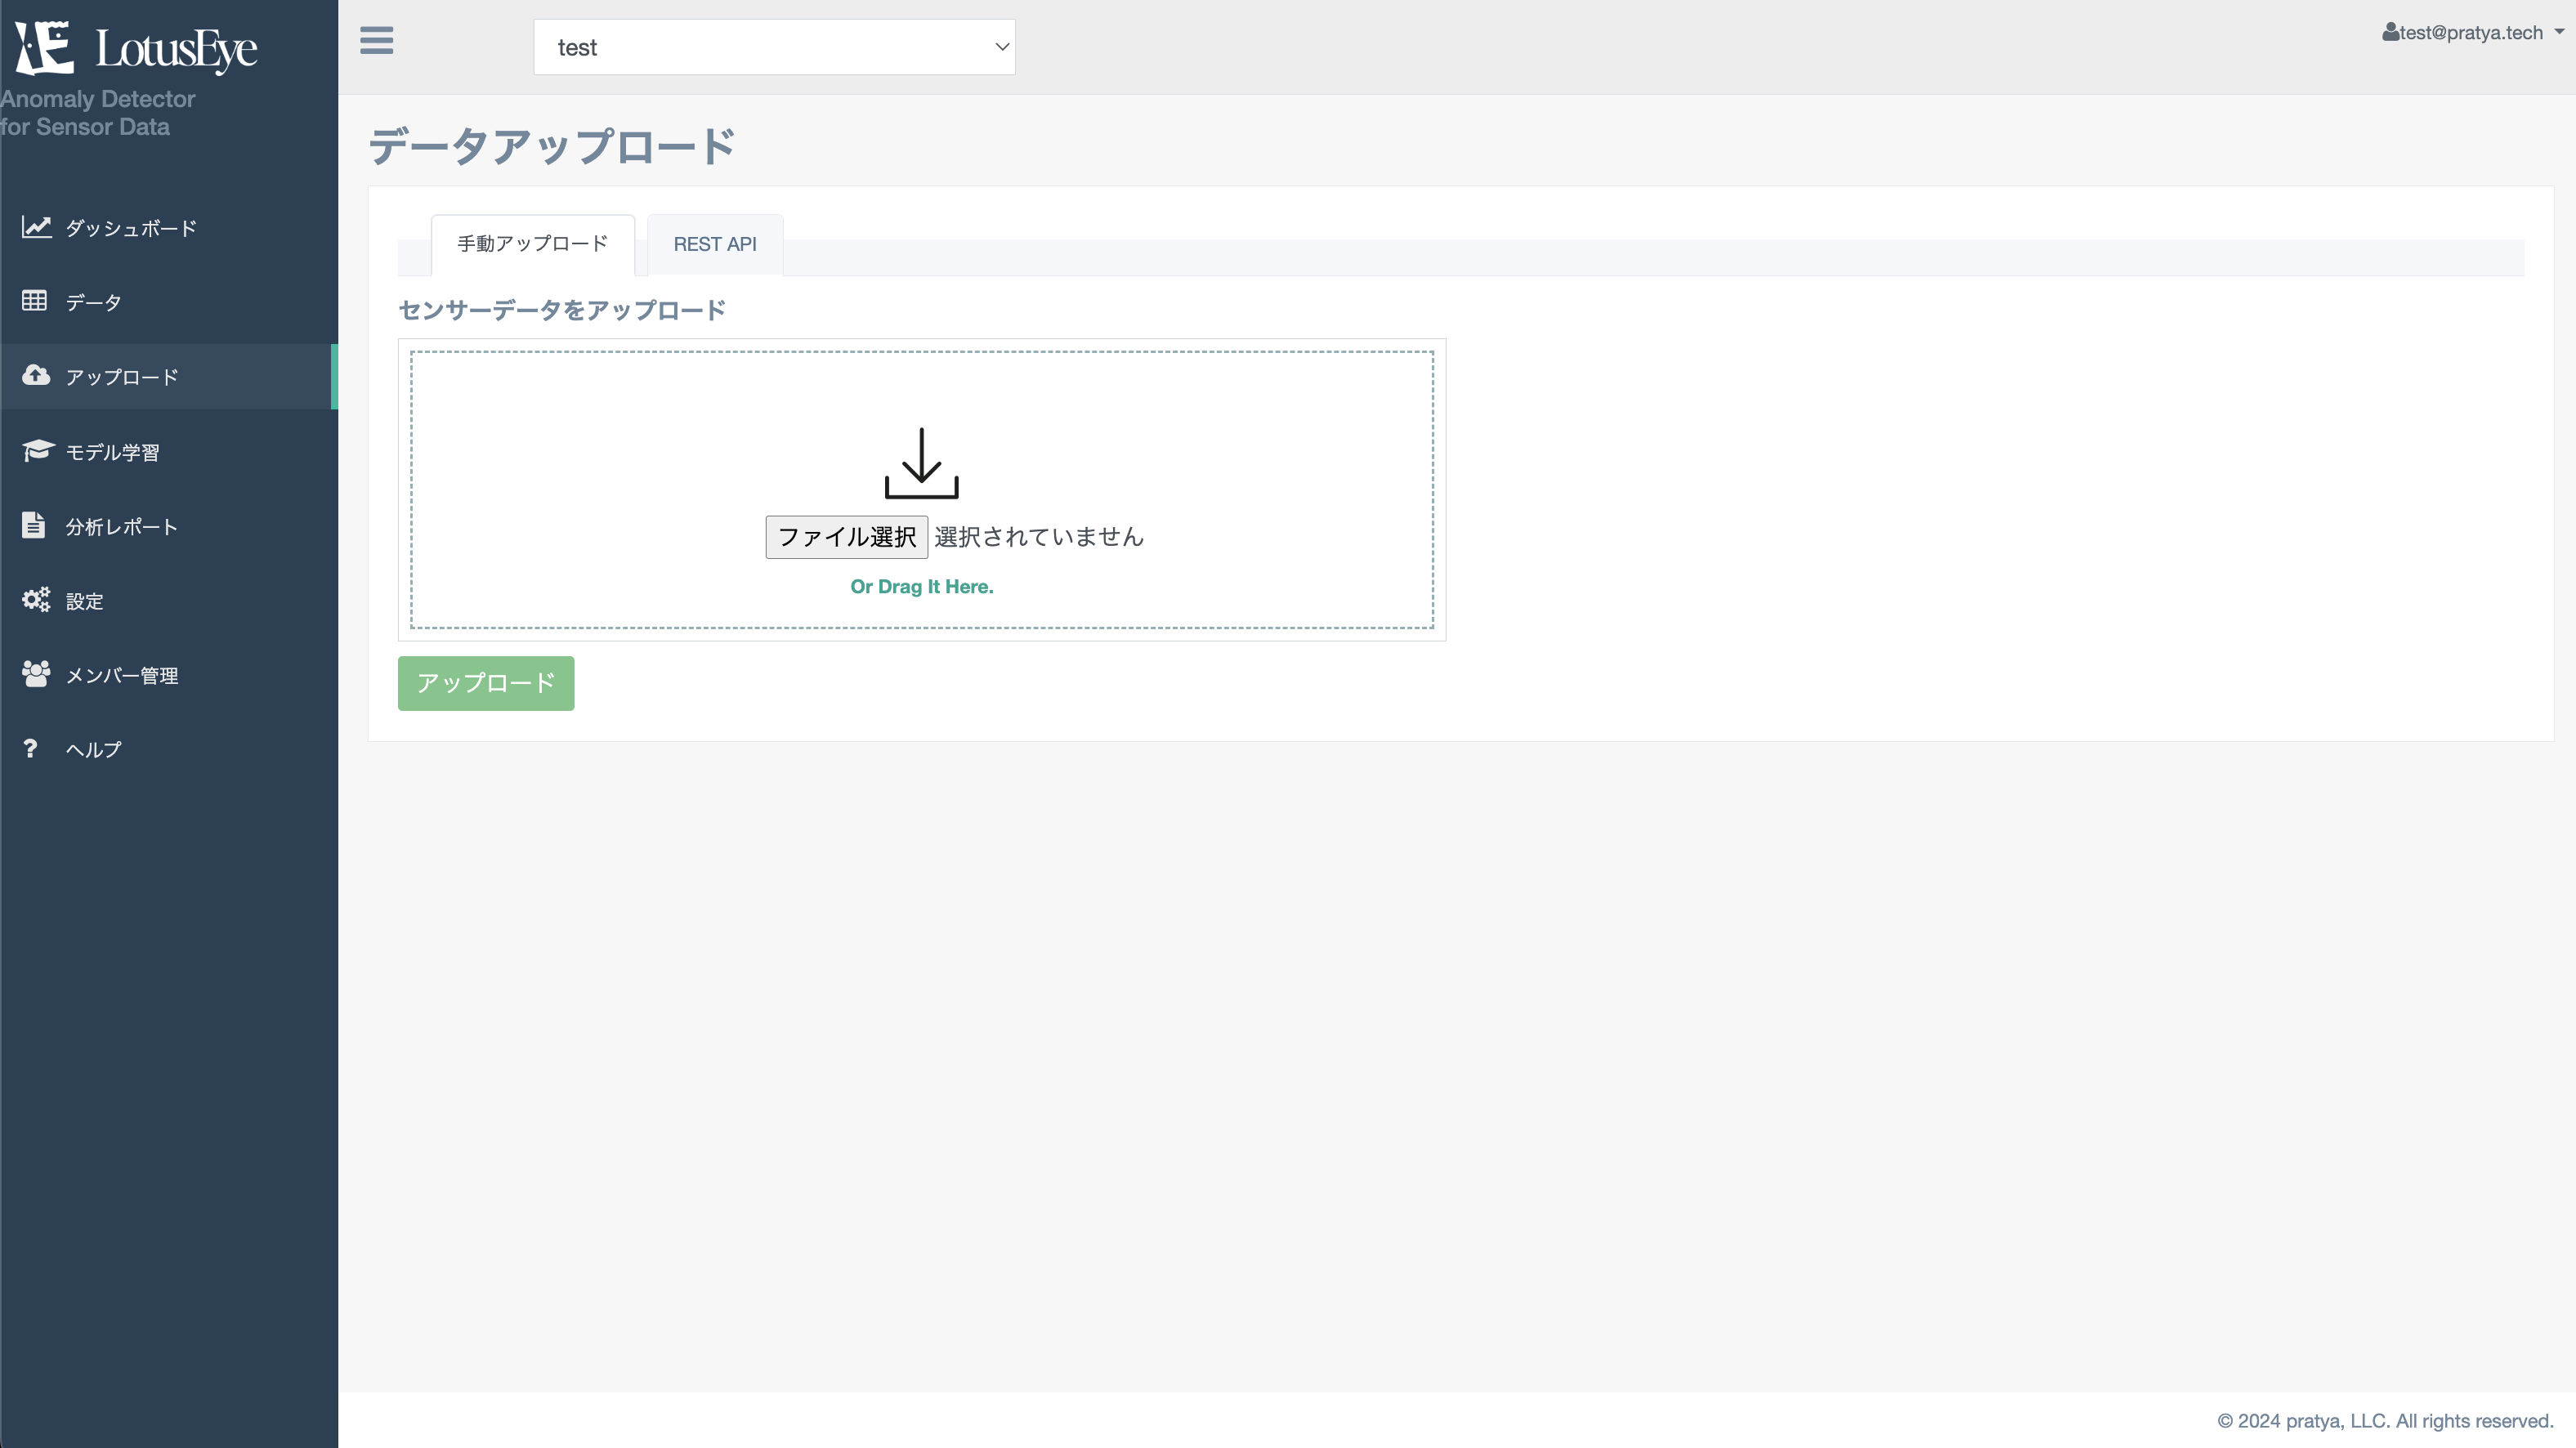
Task: Switch to the 手動アップロード tab
Action: tap(532, 244)
